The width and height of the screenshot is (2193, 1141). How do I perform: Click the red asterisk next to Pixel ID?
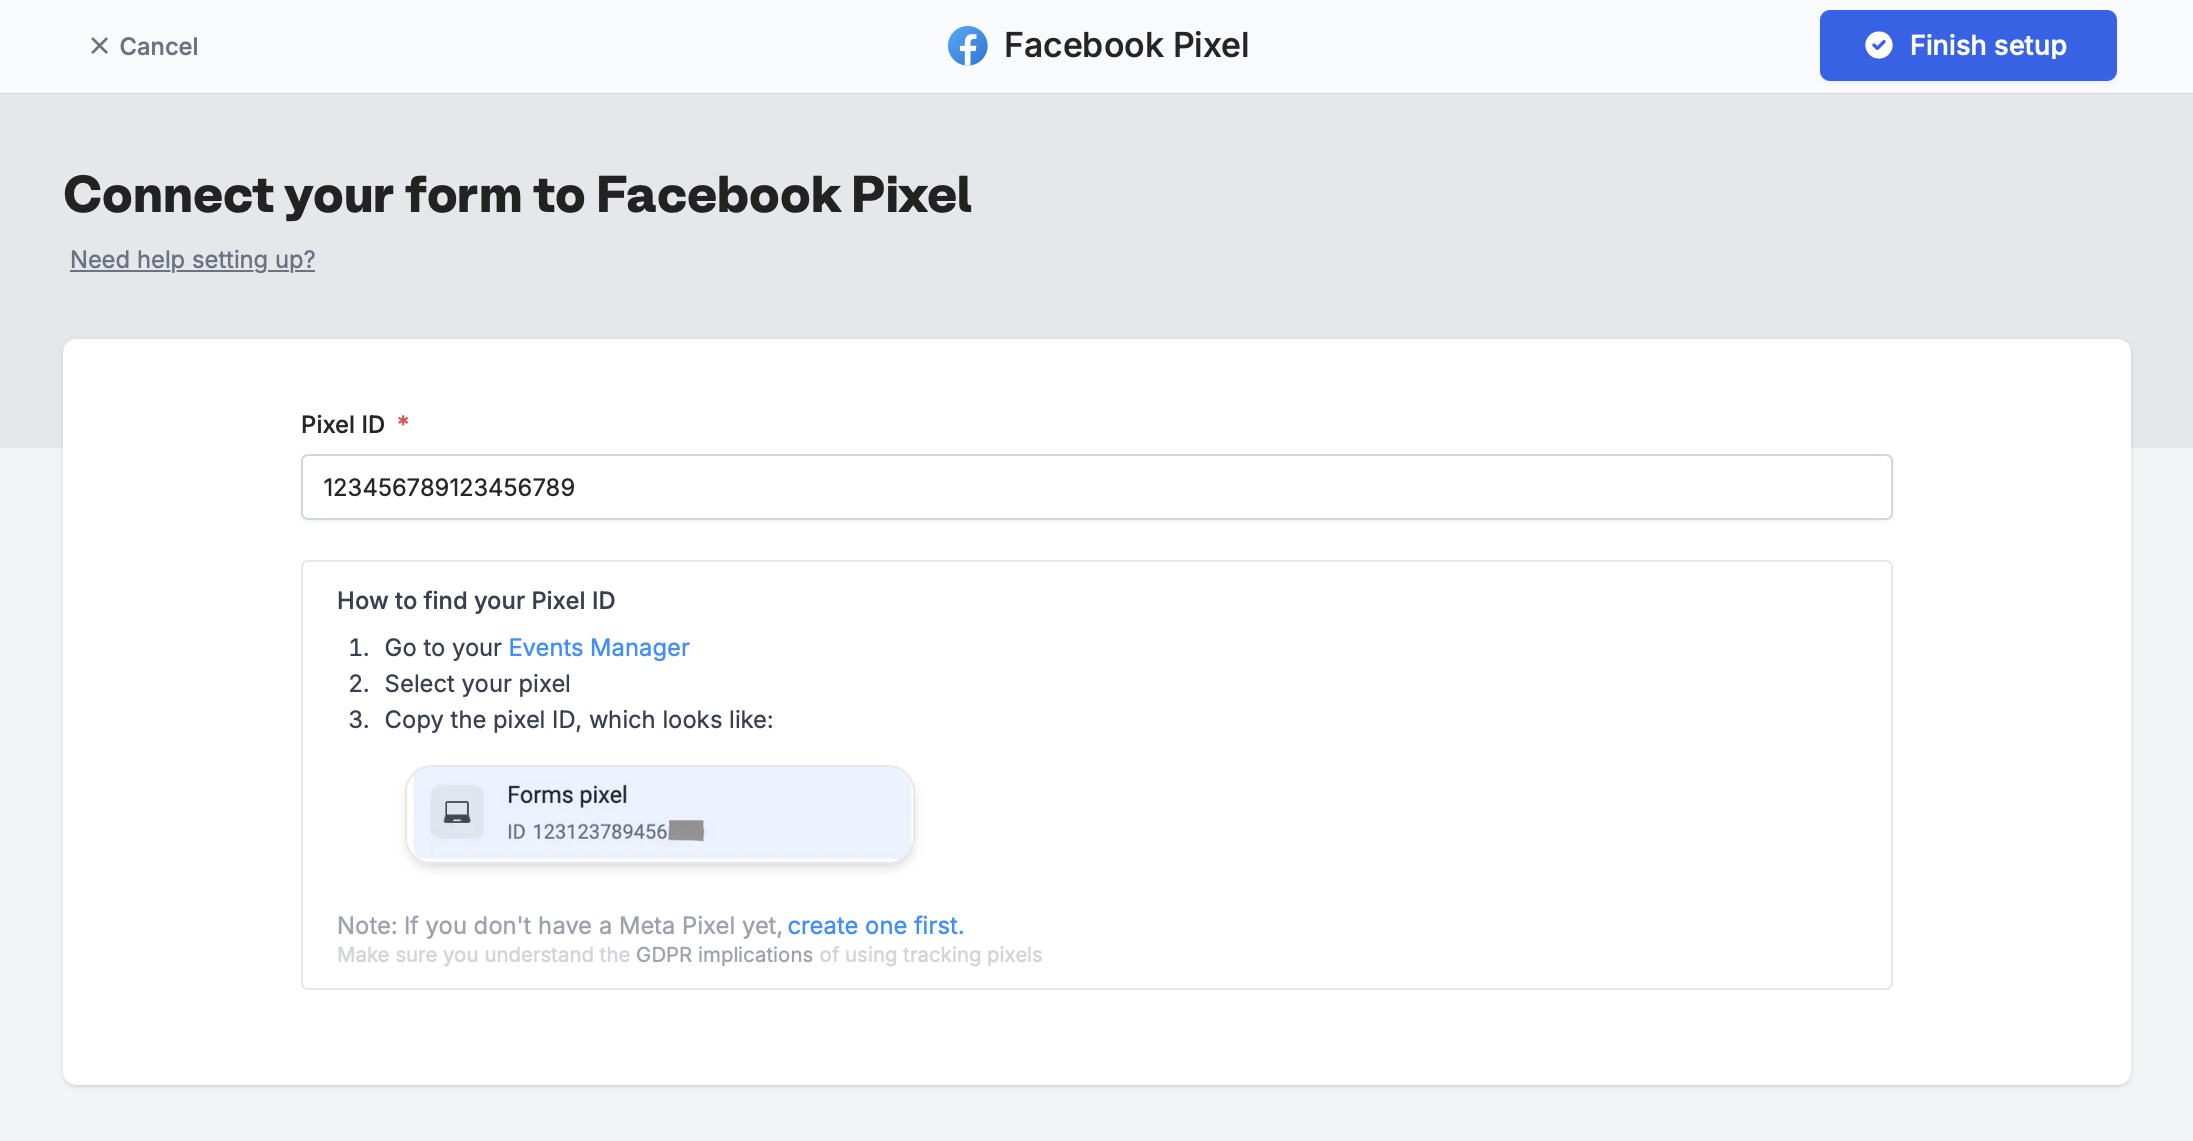[x=403, y=422]
